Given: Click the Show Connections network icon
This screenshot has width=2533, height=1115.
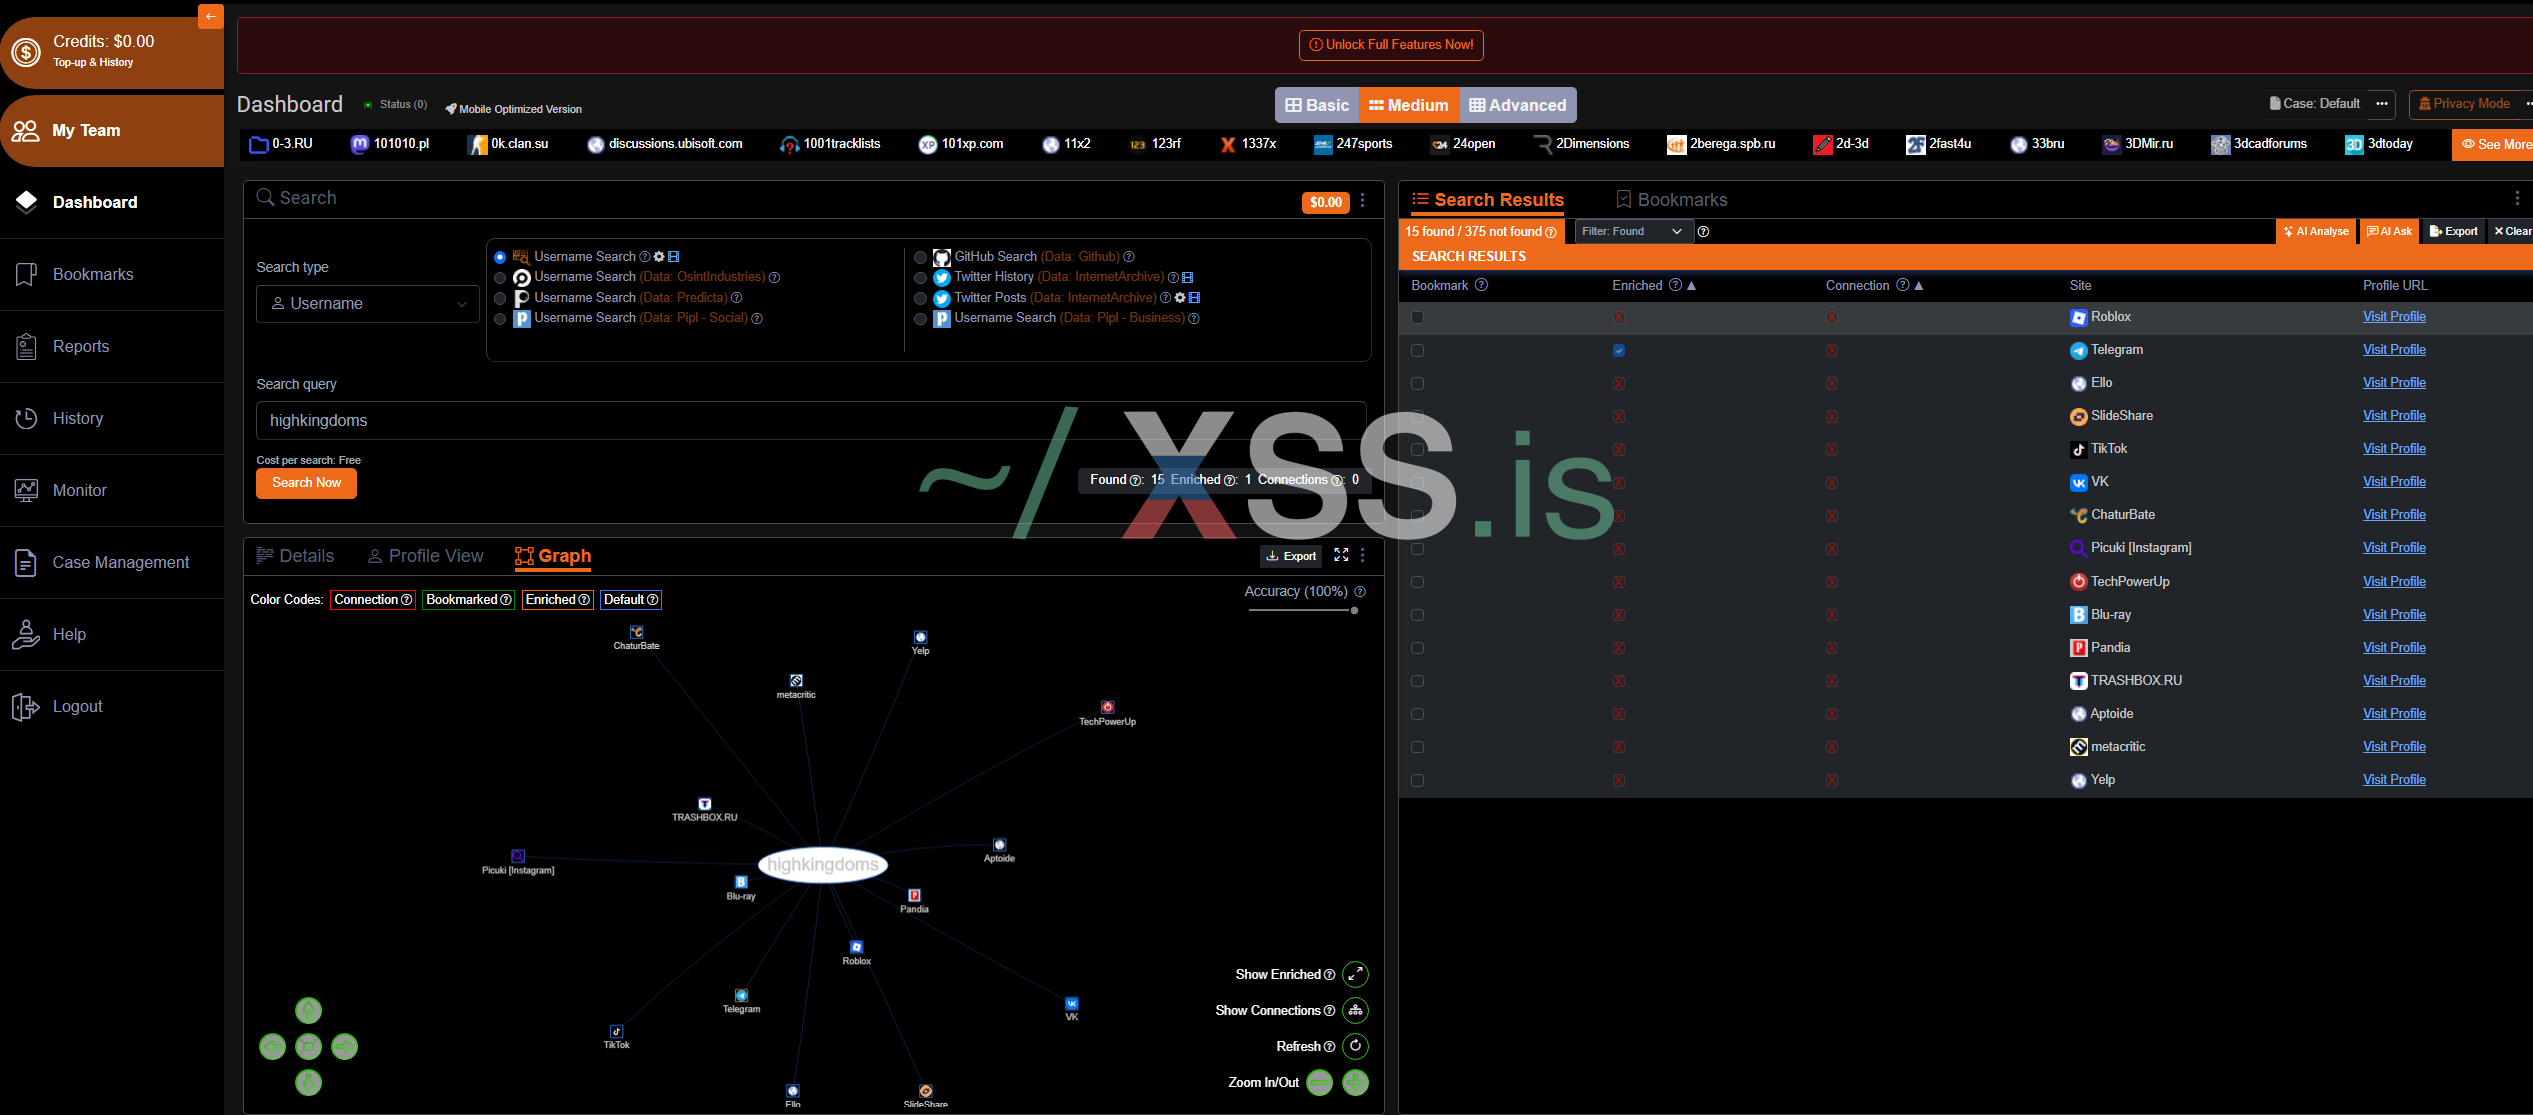Looking at the screenshot, I should tap(1355, 1010).
